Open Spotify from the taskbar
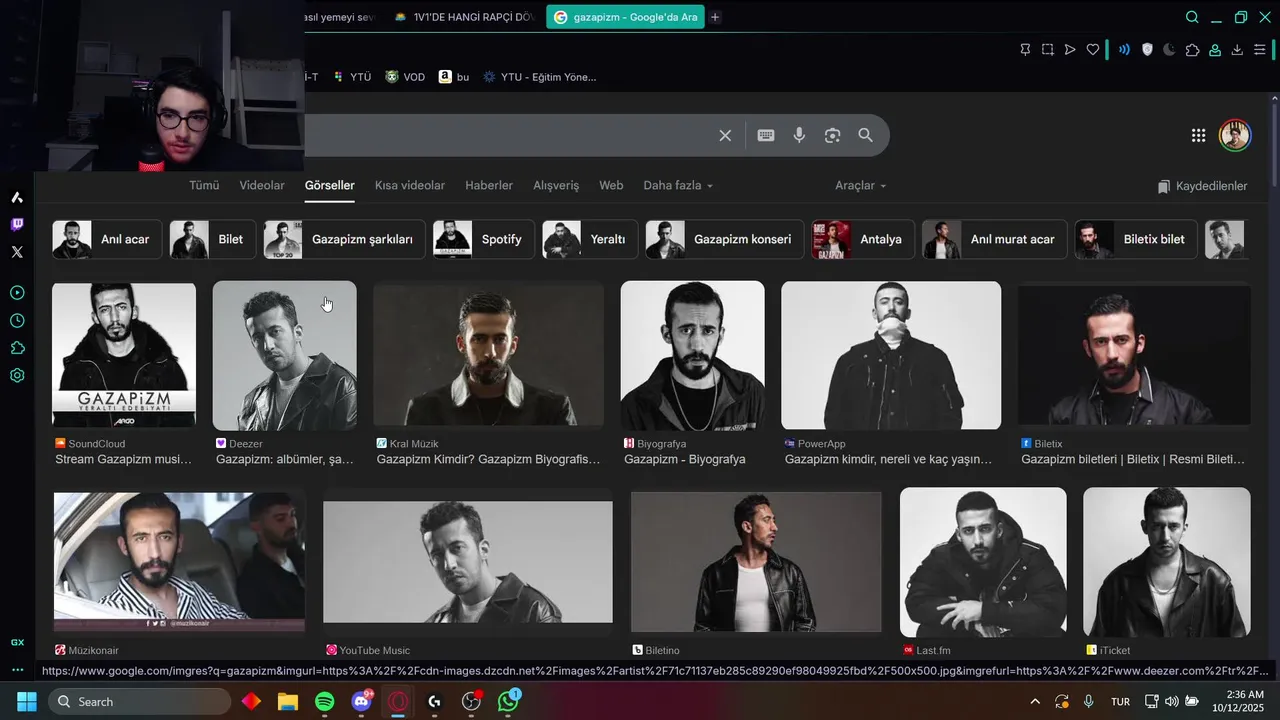This screenshot has height=720, width=1280. (x=325, y=702)
